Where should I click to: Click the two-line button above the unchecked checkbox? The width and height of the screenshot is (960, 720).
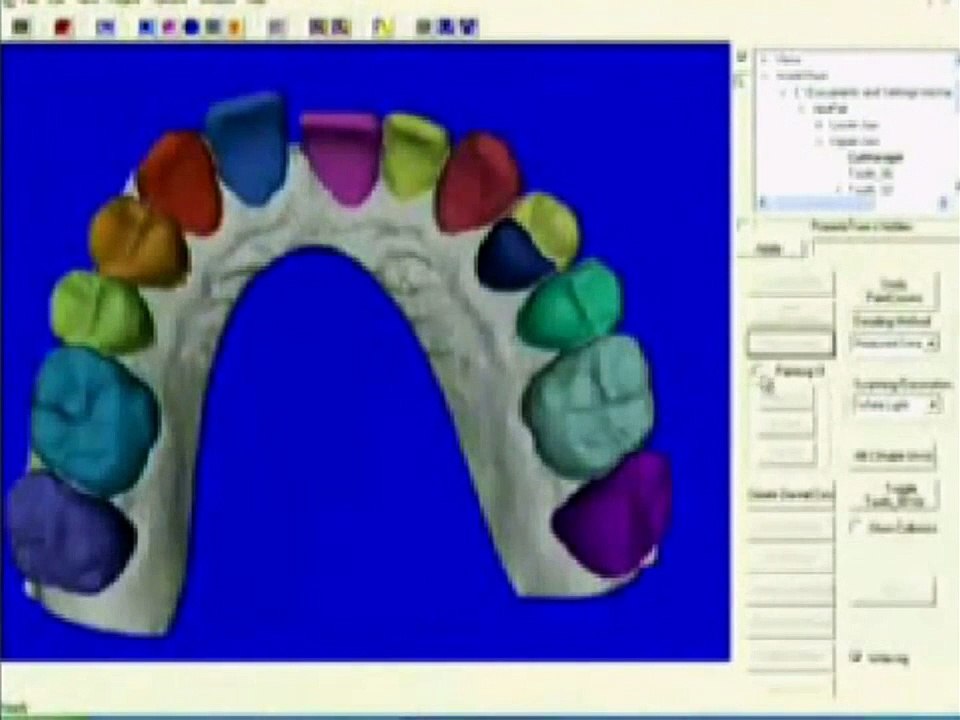click(x=894, y=495)
